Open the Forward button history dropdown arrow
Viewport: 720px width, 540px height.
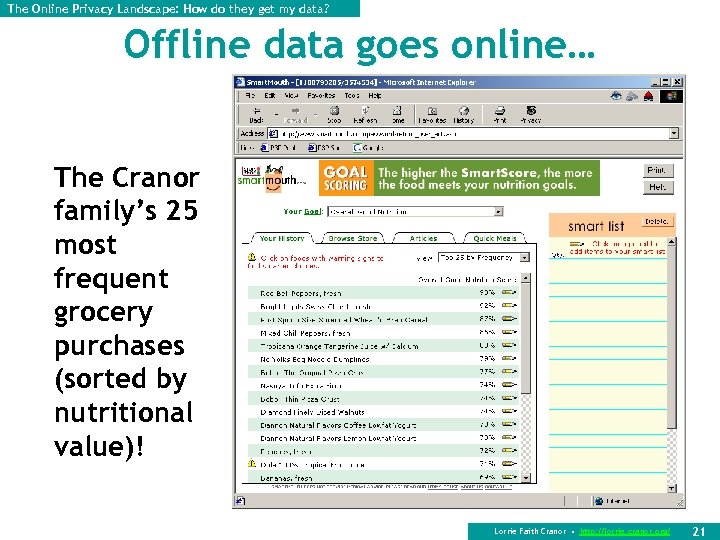click(x=315, y=115)
